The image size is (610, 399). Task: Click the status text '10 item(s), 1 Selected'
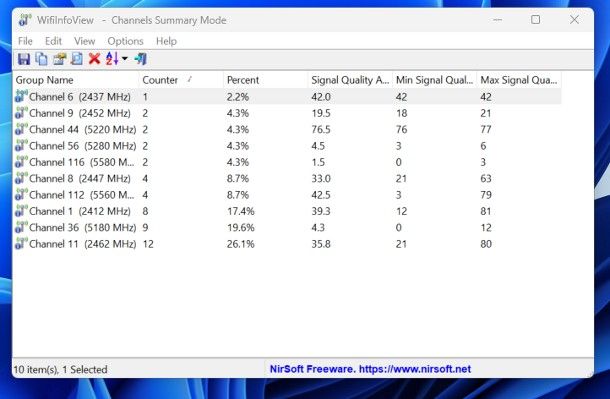click(60, 369)
